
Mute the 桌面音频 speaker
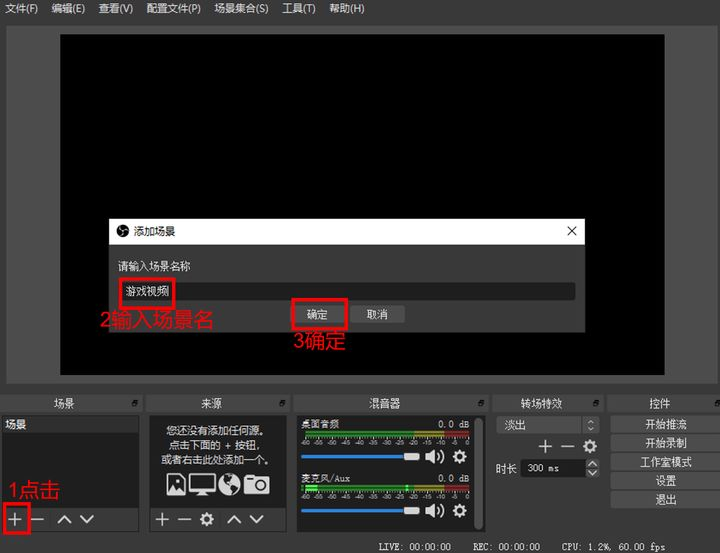point(434,457)
